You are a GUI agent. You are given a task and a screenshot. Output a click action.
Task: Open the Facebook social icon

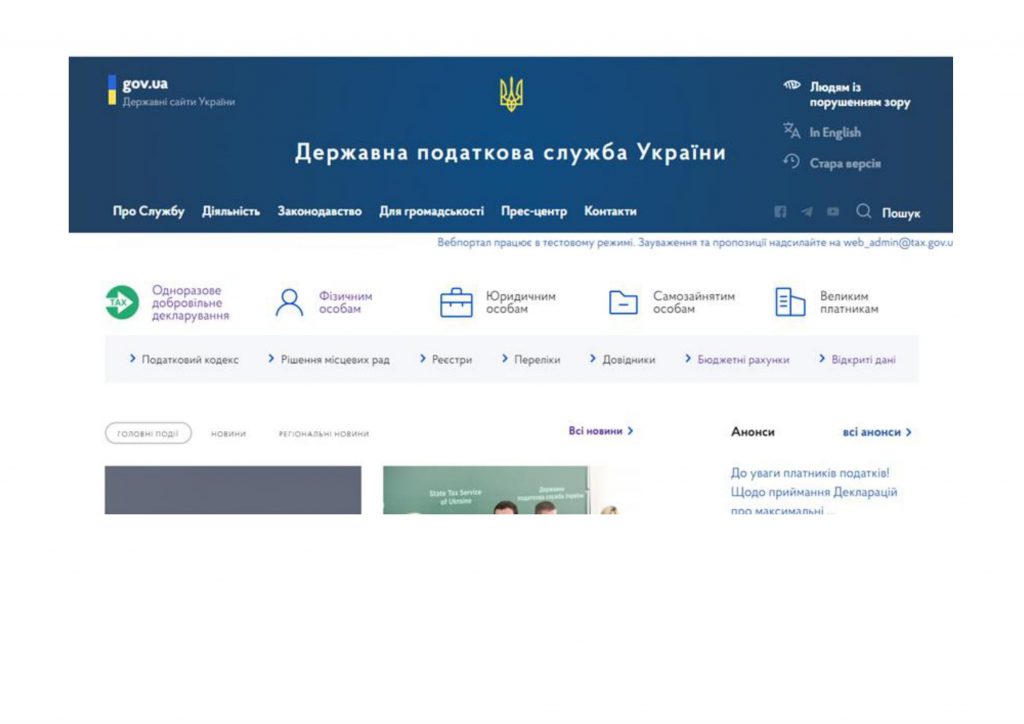click(780, 212)
